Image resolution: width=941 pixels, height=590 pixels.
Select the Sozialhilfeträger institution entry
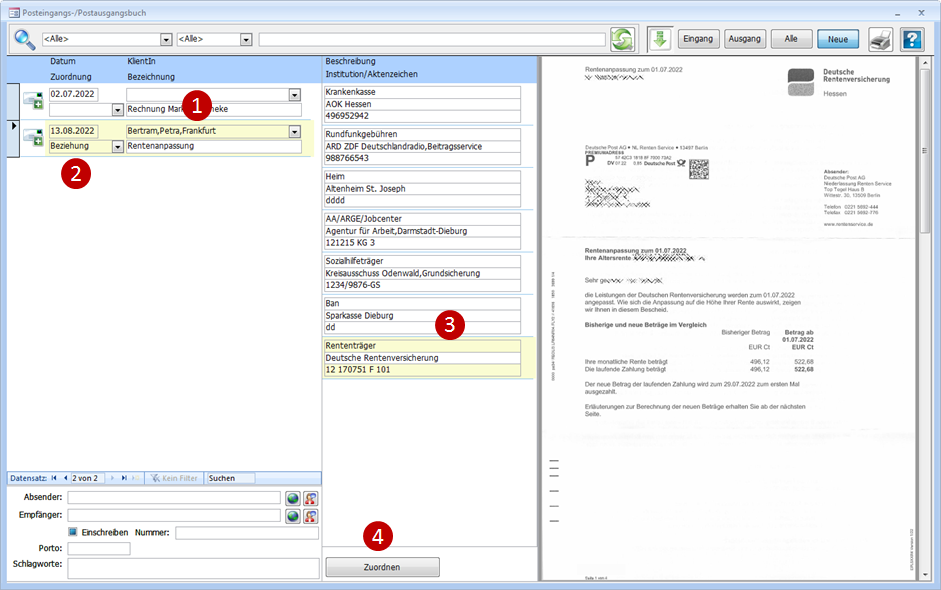click(422, 261)
